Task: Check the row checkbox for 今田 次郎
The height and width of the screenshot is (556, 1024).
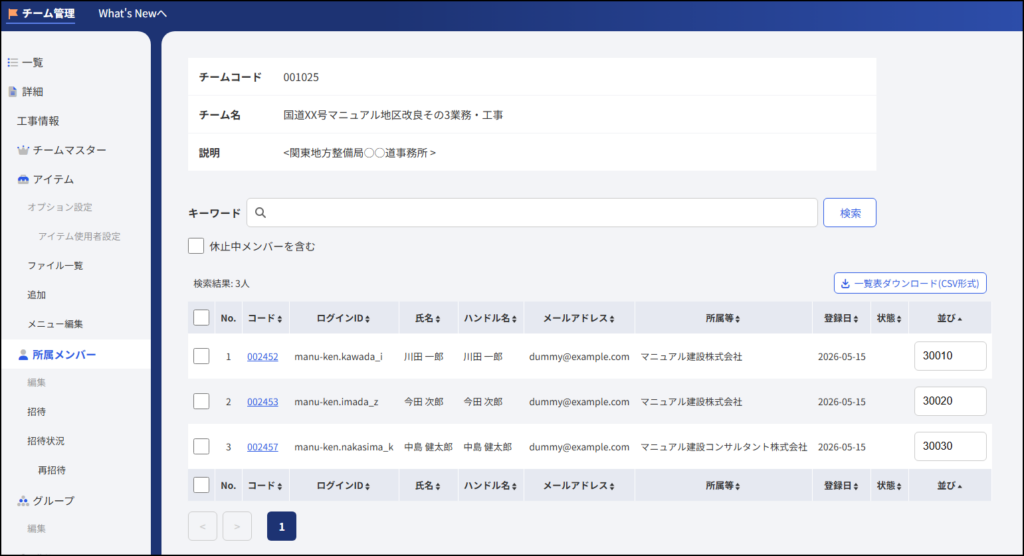Action: [x=201, y=401]
